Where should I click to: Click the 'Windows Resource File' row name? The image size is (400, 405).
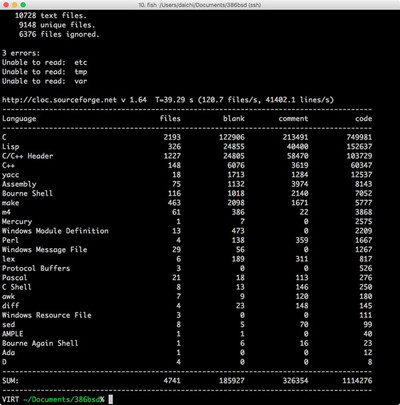point(47,315)
